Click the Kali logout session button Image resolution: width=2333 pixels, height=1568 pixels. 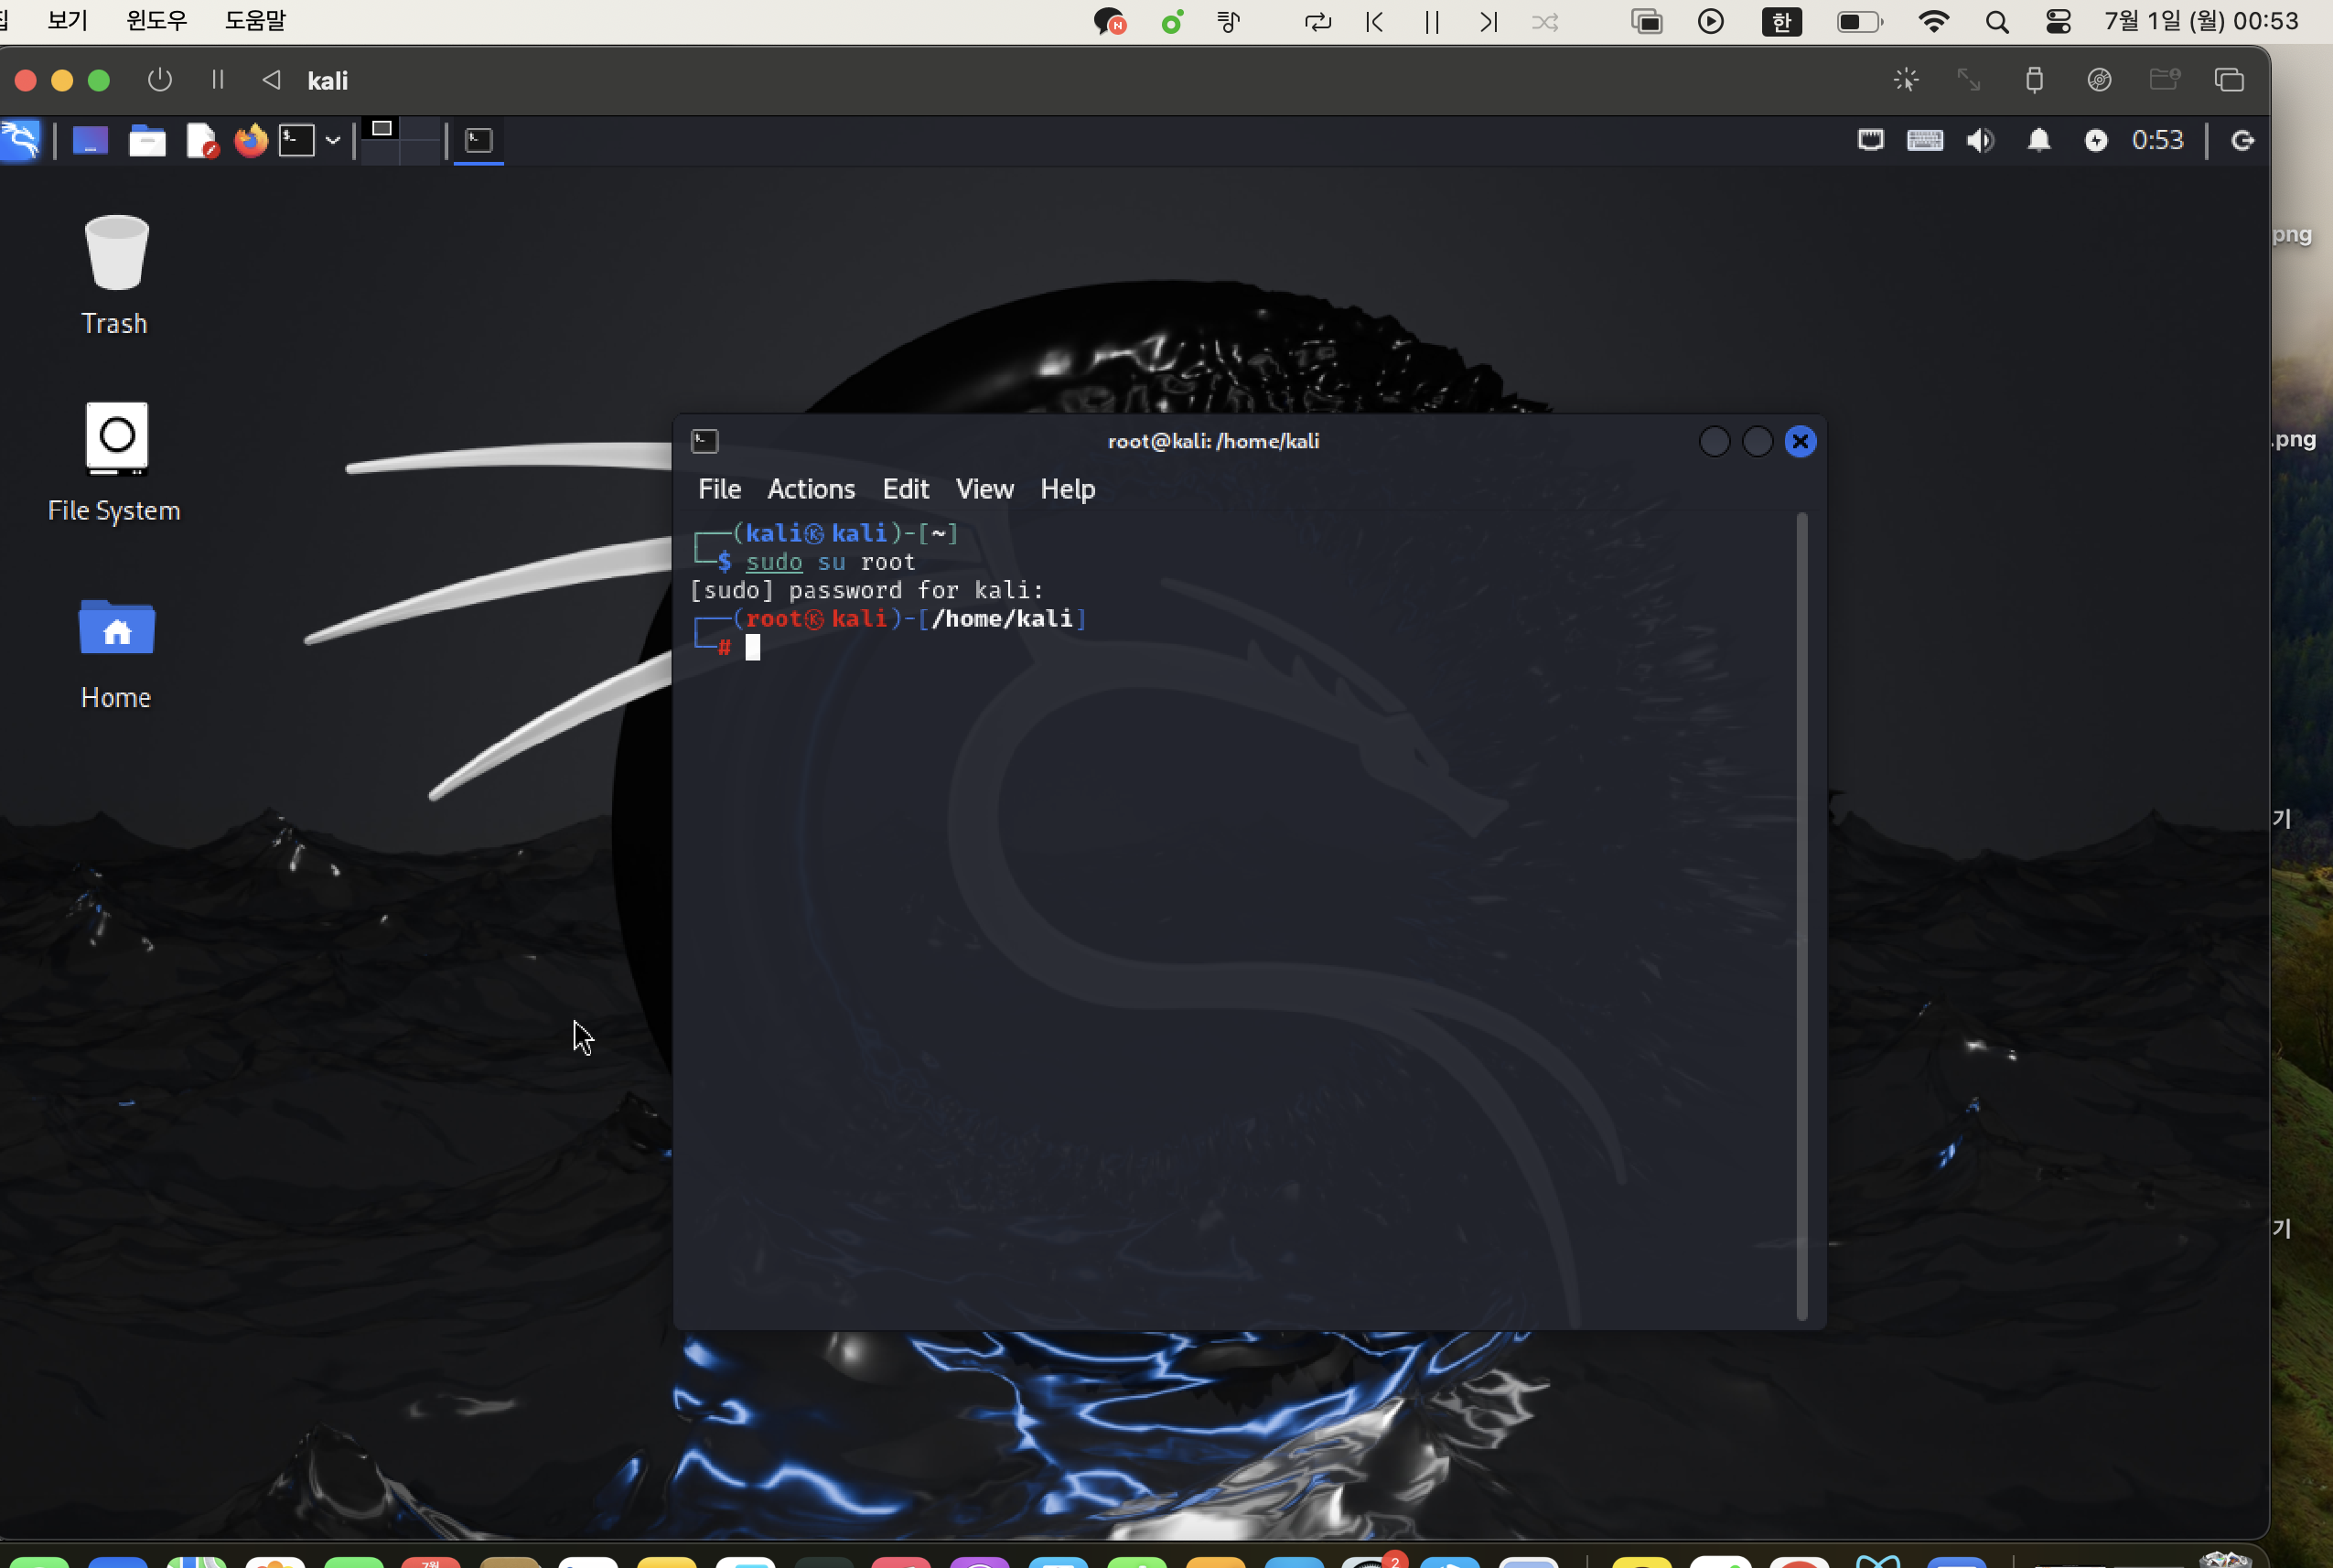(2242, 140)
